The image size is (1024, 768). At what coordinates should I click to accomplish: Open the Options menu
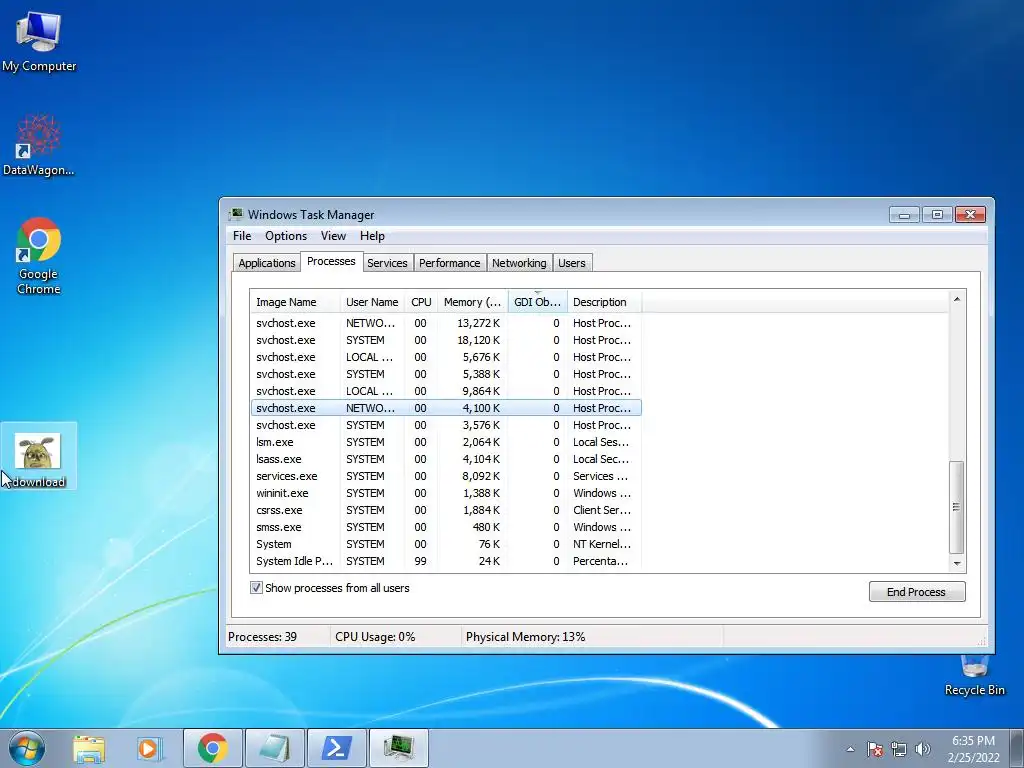point(285,236)
